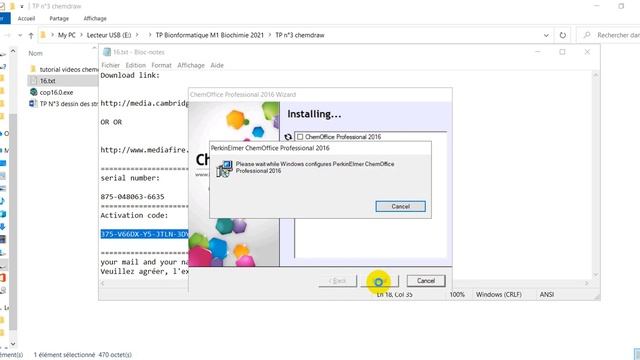Switch to Affichage tab in Explorer ribbon
Screen dimensions: 640x360
point(95,18)
